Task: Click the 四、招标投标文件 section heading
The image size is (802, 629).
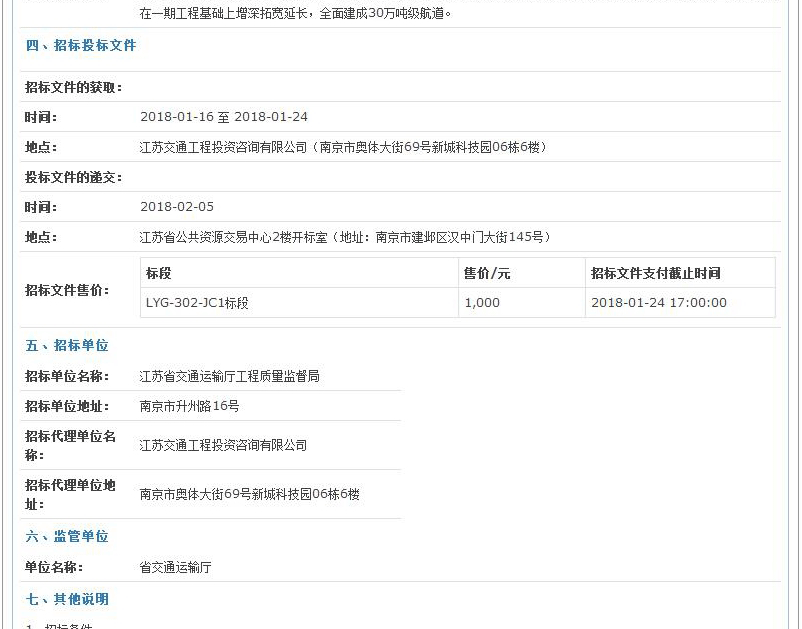Action: 81,45
